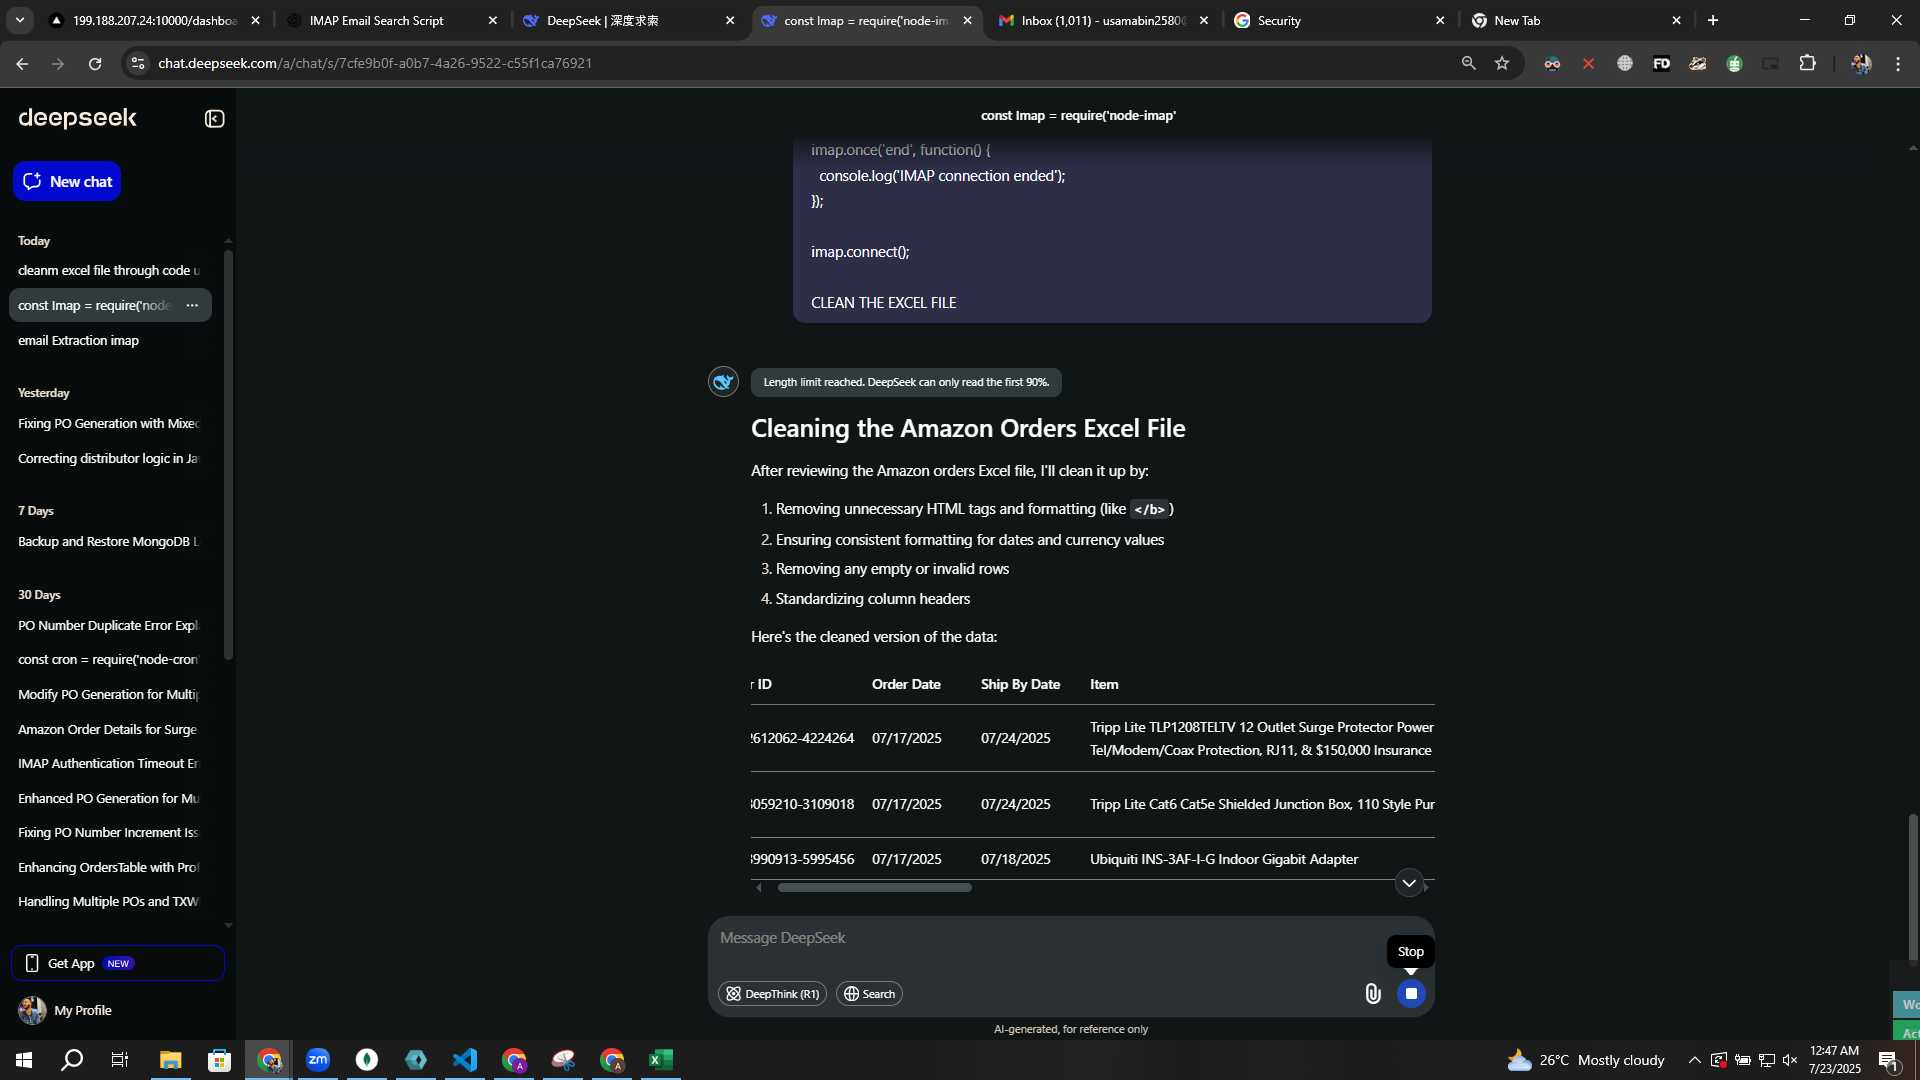The image size is (1920, 1080).
Task: Stop the response generation
Action: pyautogui.click(x=1411, y=993)
